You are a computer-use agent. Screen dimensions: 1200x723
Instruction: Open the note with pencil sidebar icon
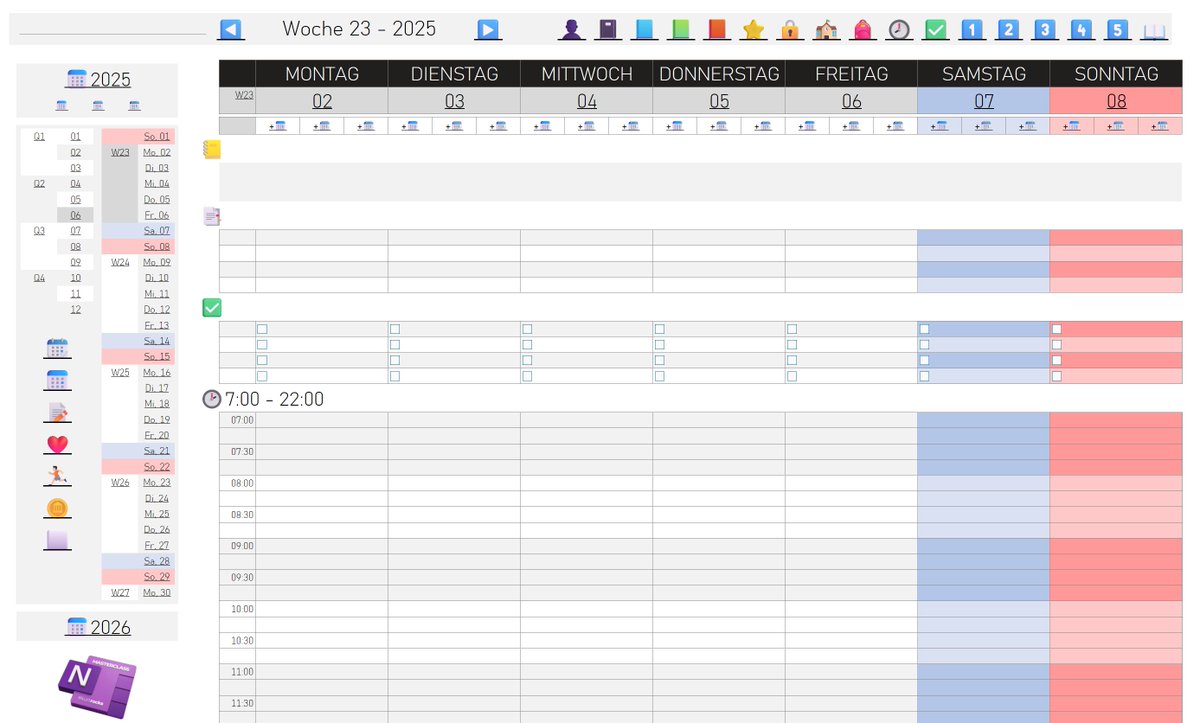pos(58,412)
